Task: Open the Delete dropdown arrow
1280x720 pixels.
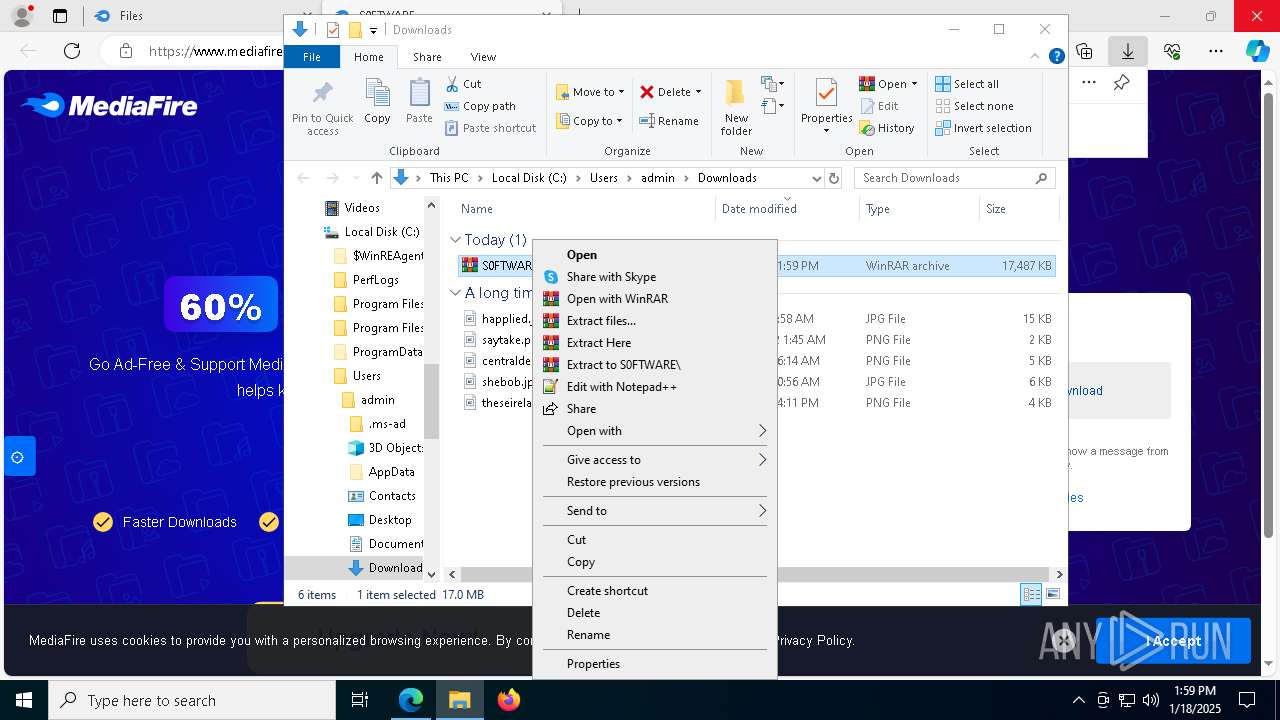Action: pos(698,92)
